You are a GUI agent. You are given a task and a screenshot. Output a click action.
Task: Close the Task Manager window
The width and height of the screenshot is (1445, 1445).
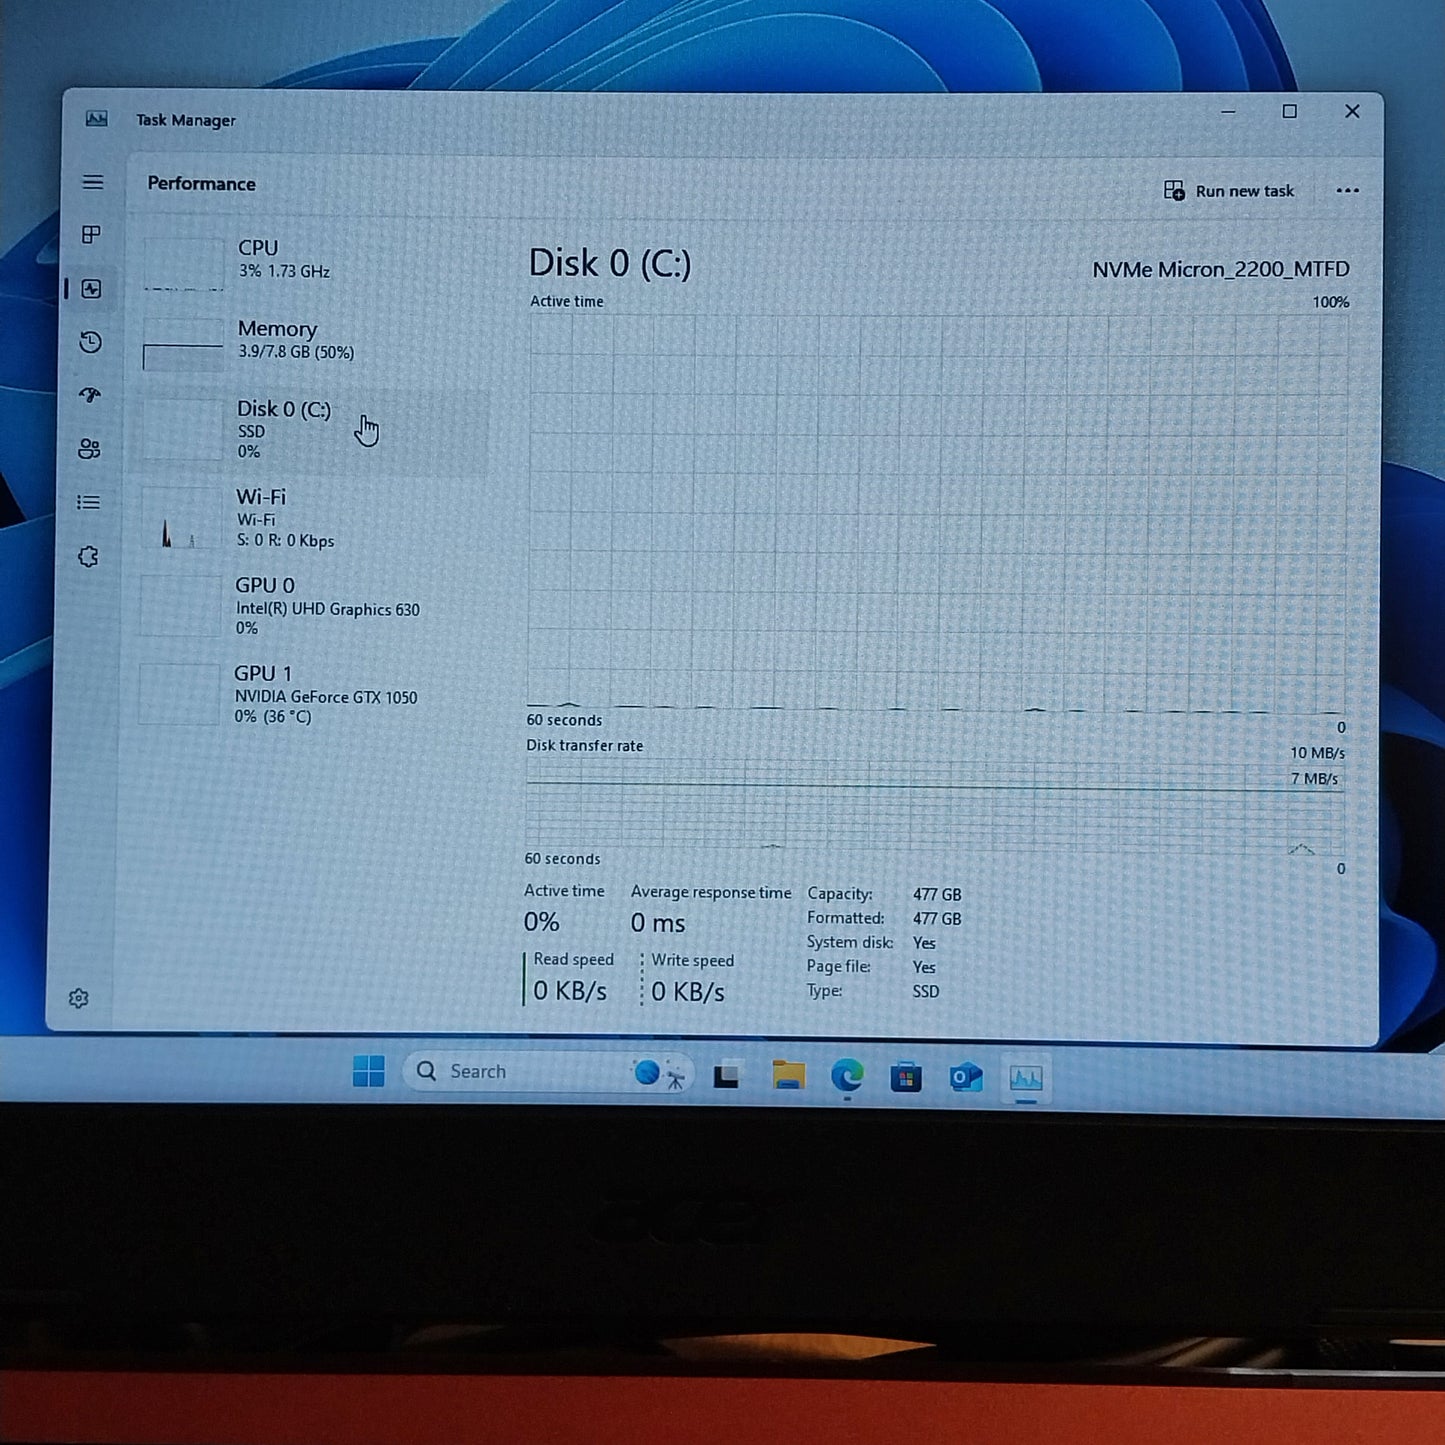tap(1352, 112)
